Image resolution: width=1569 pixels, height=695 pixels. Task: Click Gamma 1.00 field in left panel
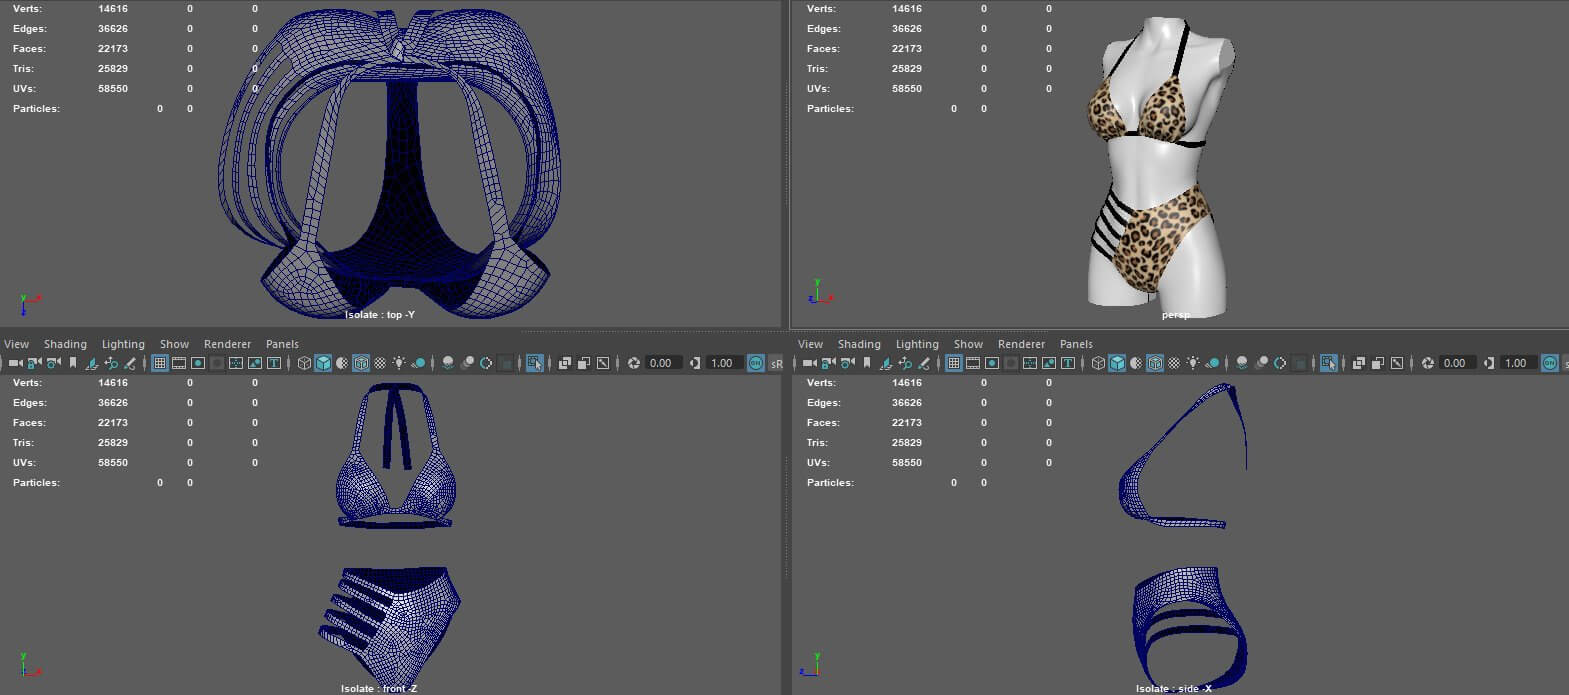pyautogui.click(x=722, y=363)
